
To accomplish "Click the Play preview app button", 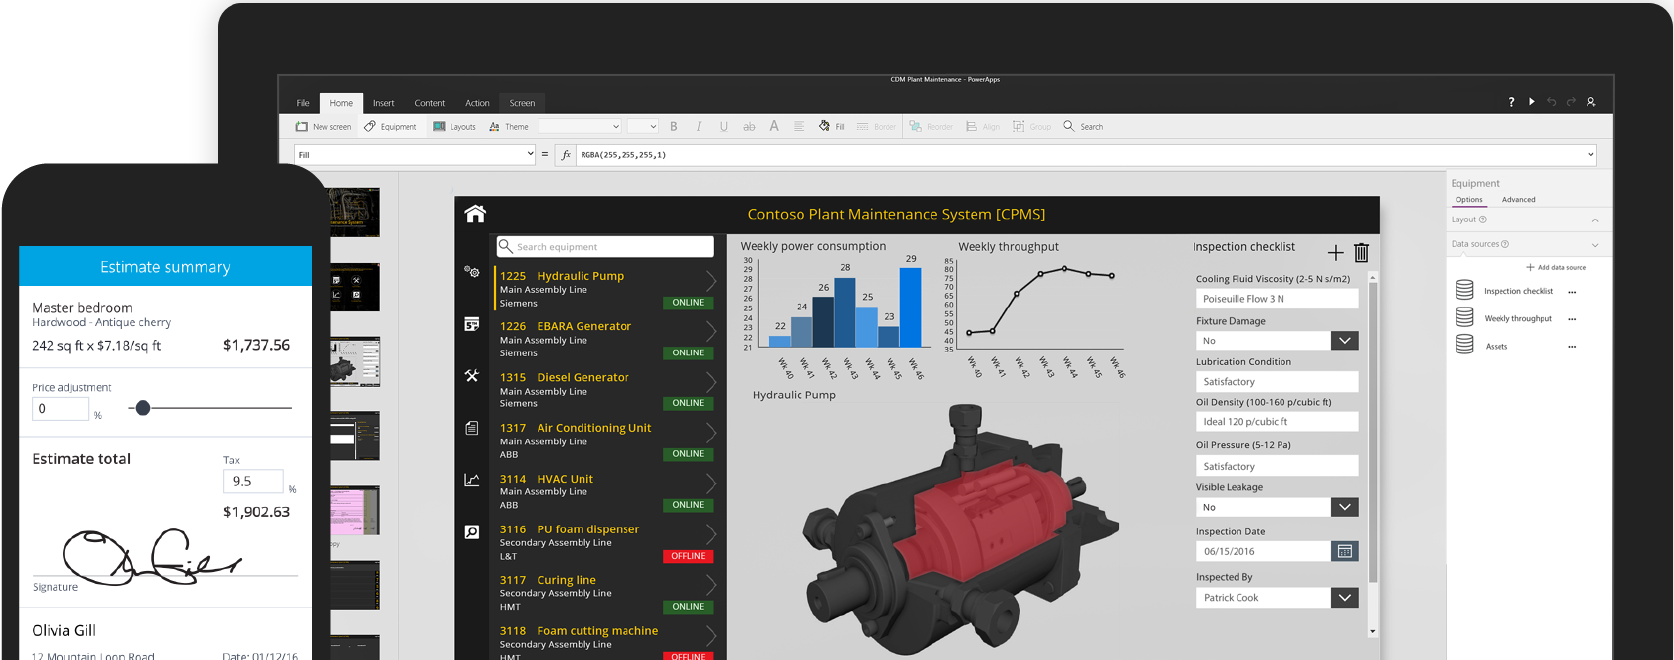I will pyautogui.click(x=1532, y=102).
